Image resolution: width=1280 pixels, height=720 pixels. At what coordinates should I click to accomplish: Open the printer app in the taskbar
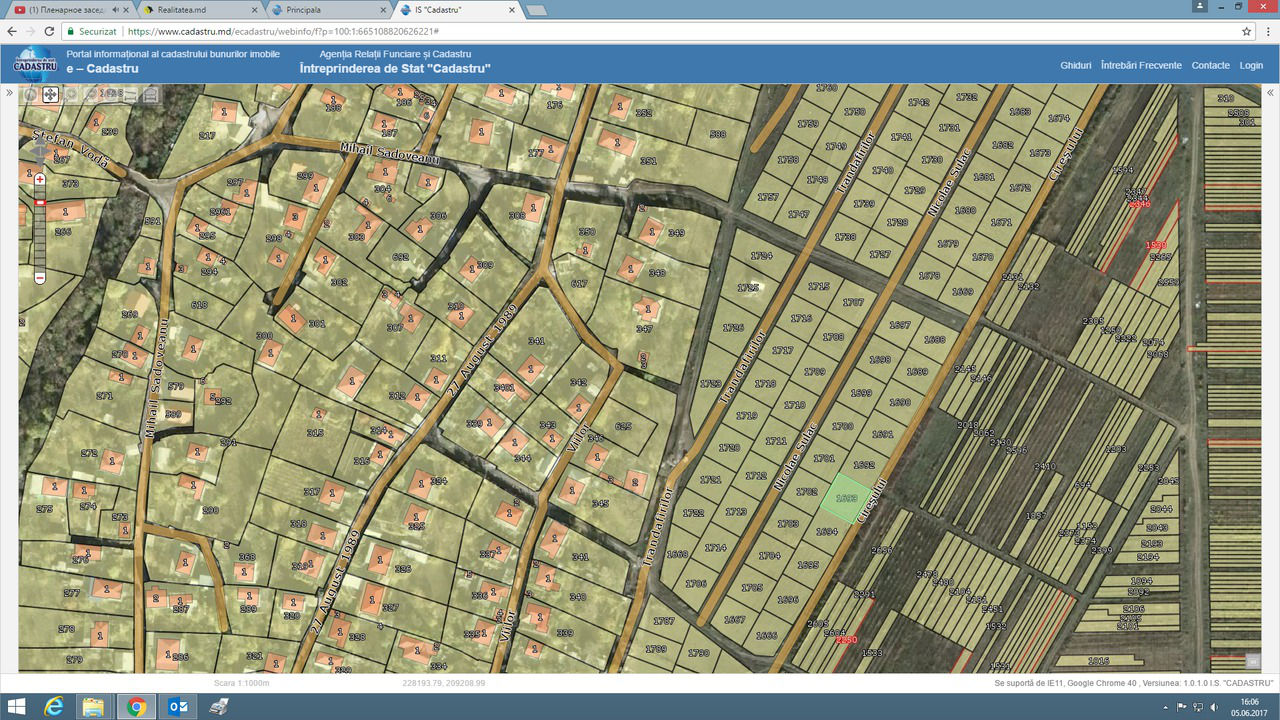tap(219, 707)
